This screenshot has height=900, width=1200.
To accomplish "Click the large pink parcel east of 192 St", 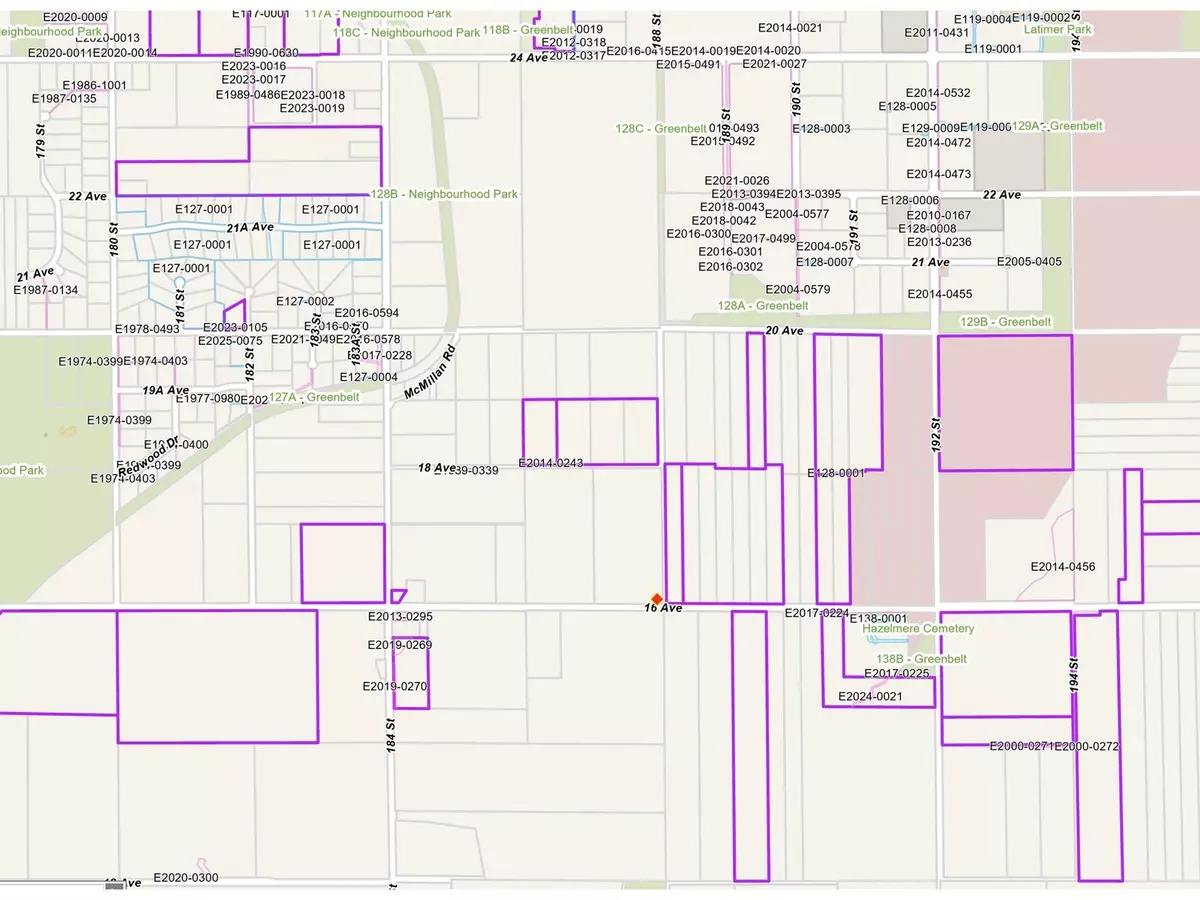I will coord(1004,403).
